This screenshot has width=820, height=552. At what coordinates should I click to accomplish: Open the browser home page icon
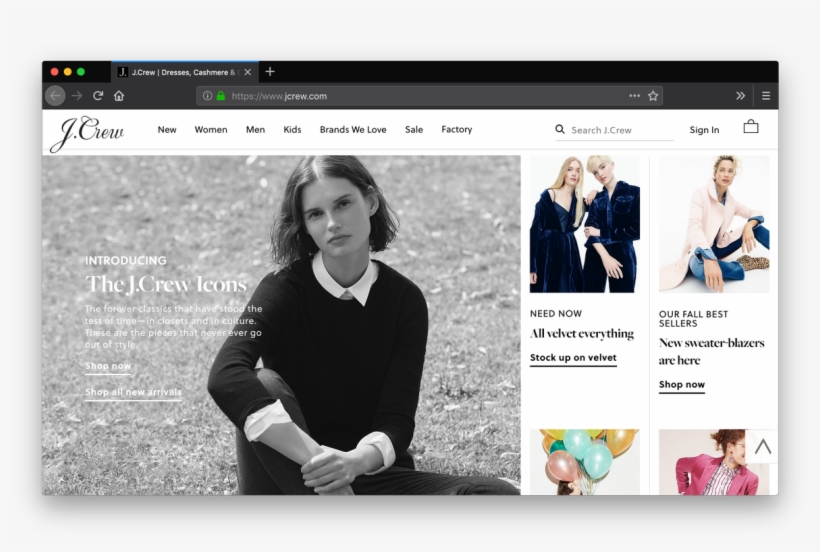pos(119,96)
